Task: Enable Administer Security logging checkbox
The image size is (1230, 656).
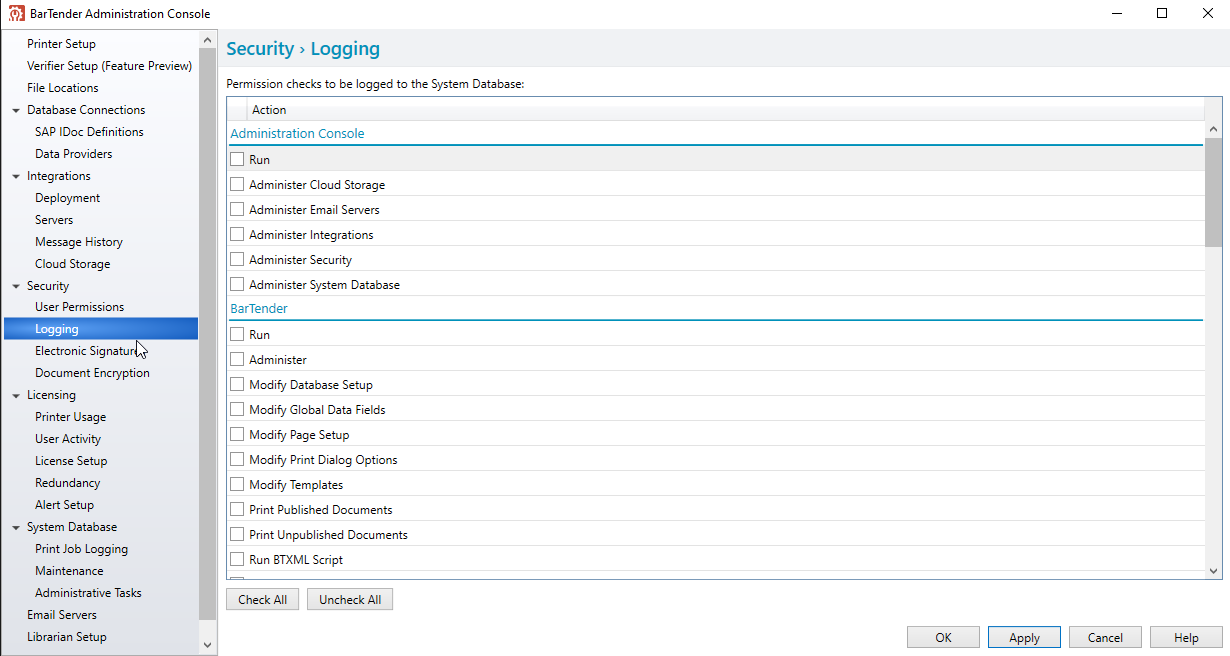Action: click(x=237, y=259)
